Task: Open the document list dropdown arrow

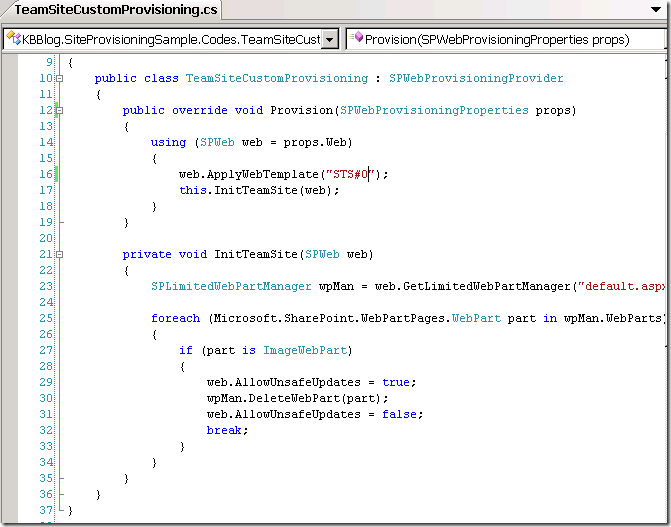Action: tap(656, 9)
